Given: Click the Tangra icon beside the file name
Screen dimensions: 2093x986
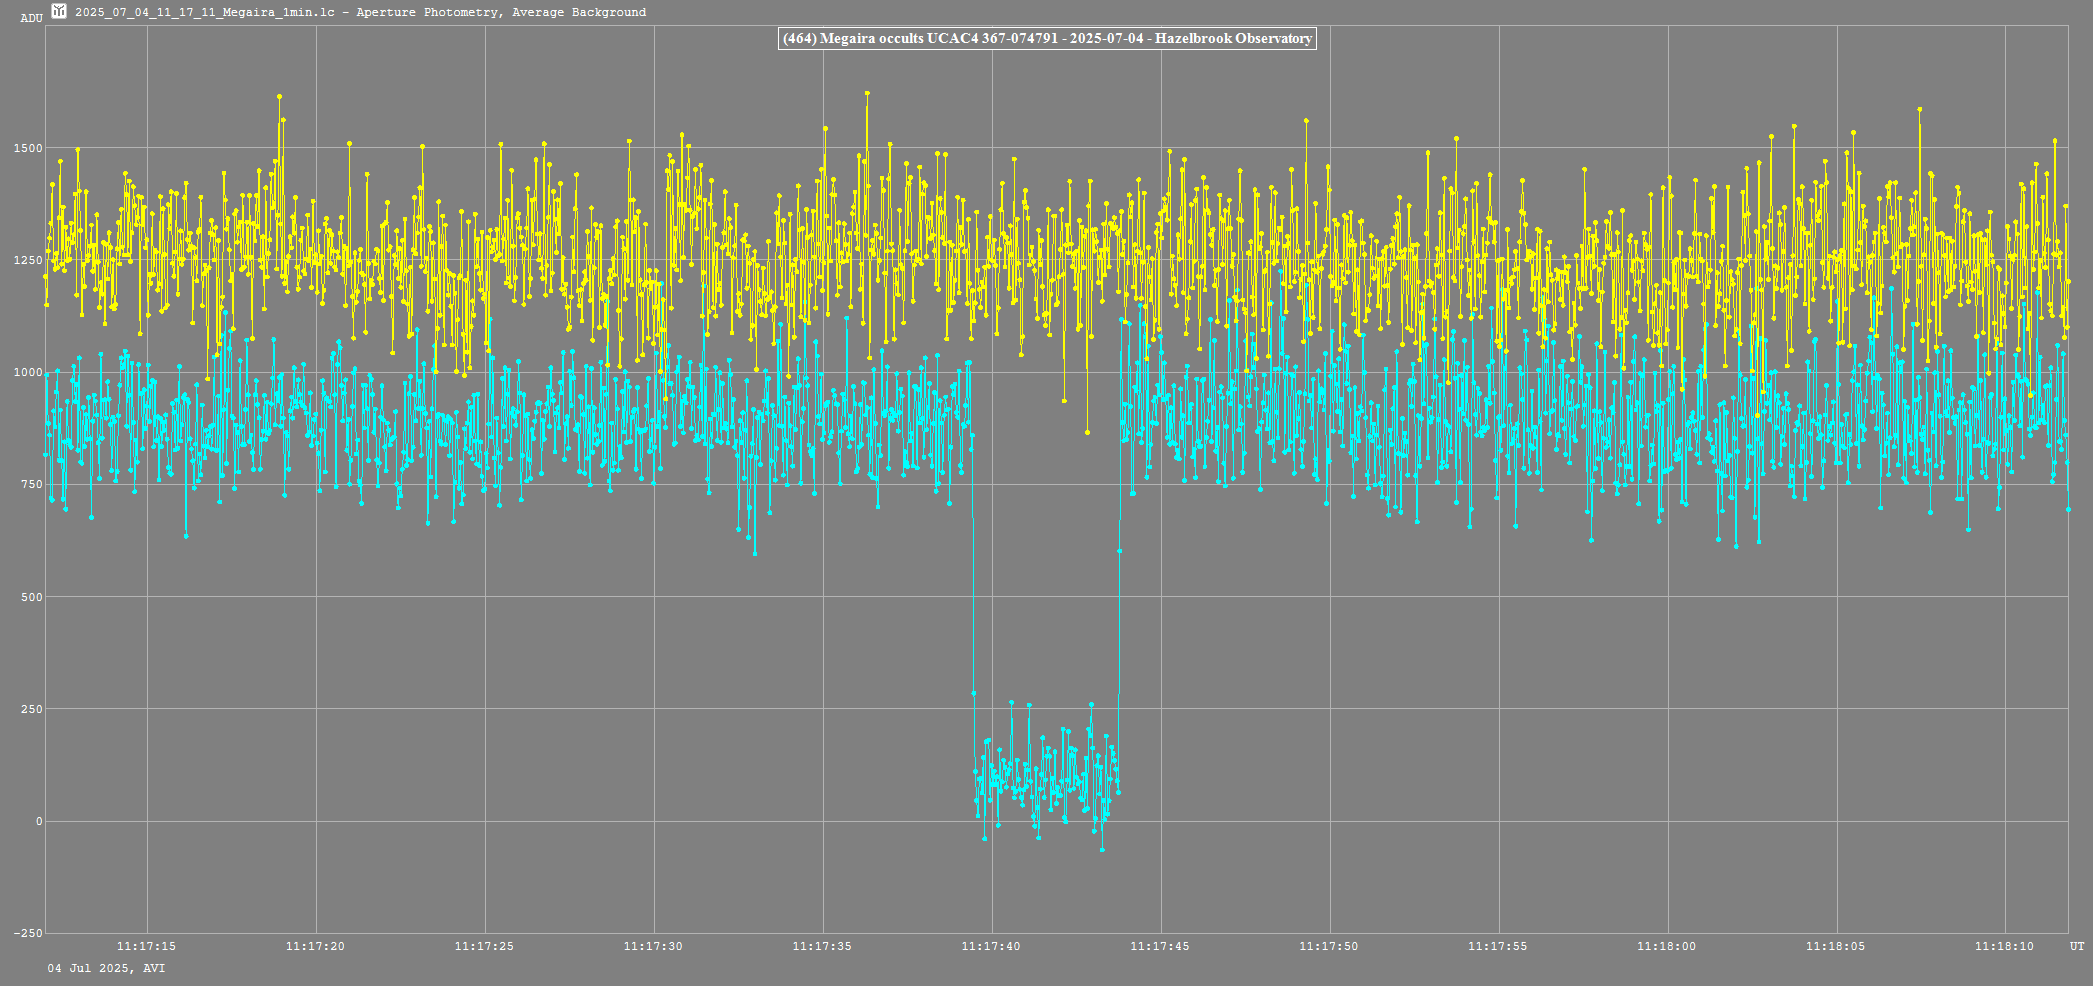Looking at the screenshot, I should [x=59, y=12].
